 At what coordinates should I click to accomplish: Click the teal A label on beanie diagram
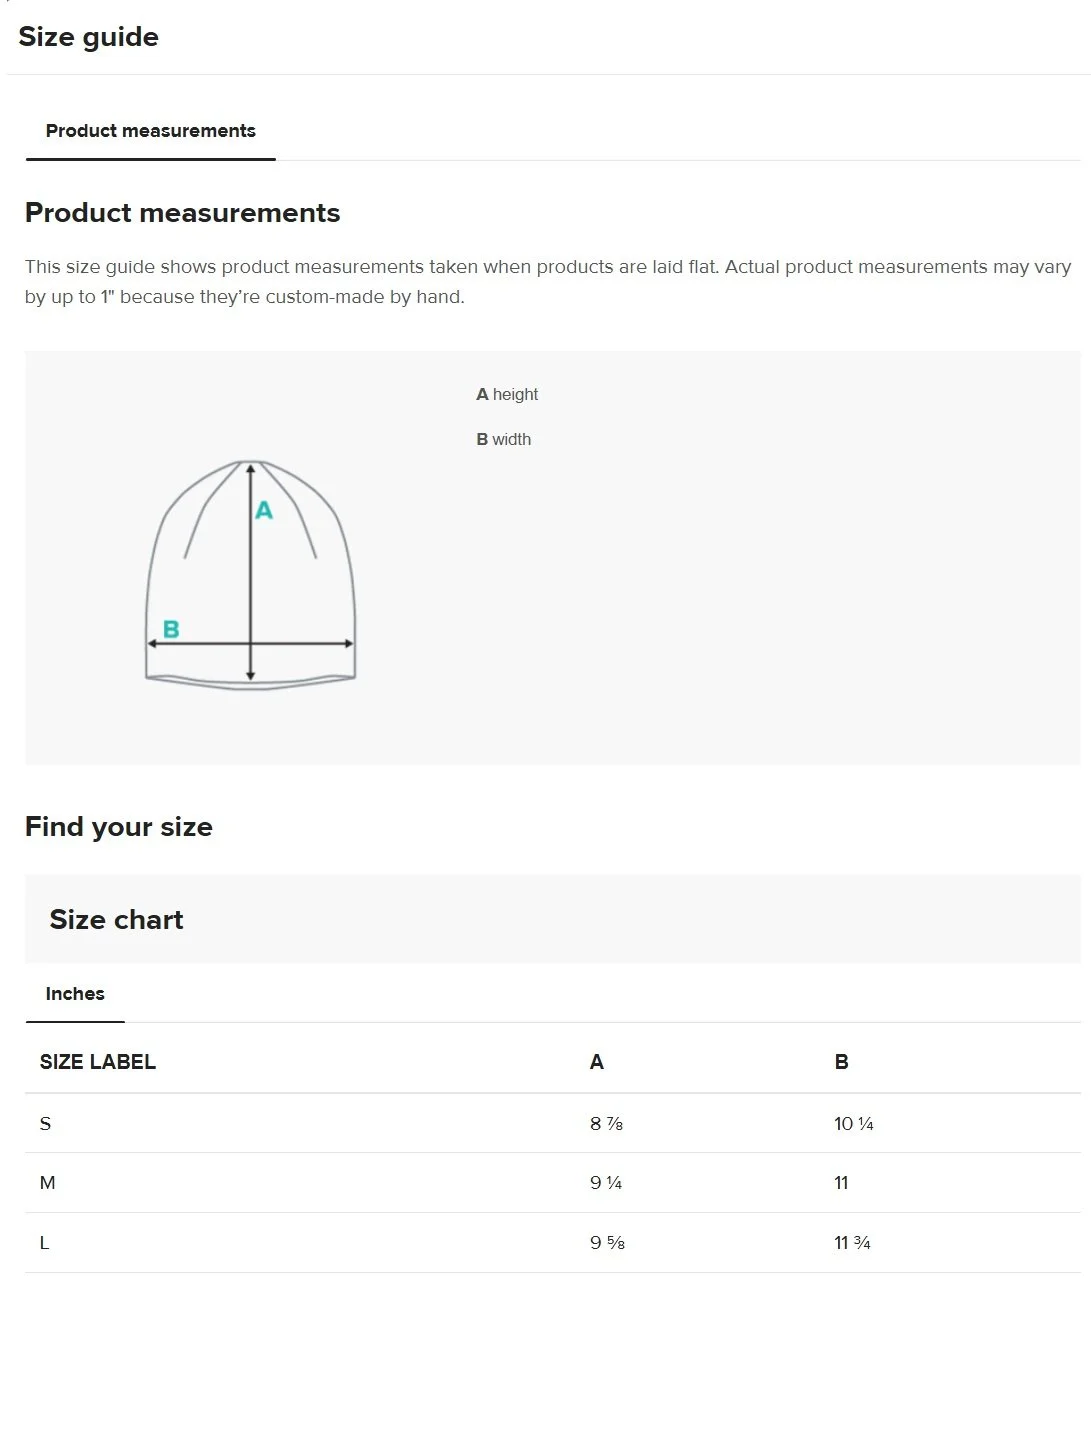click(x=264, y=510)
